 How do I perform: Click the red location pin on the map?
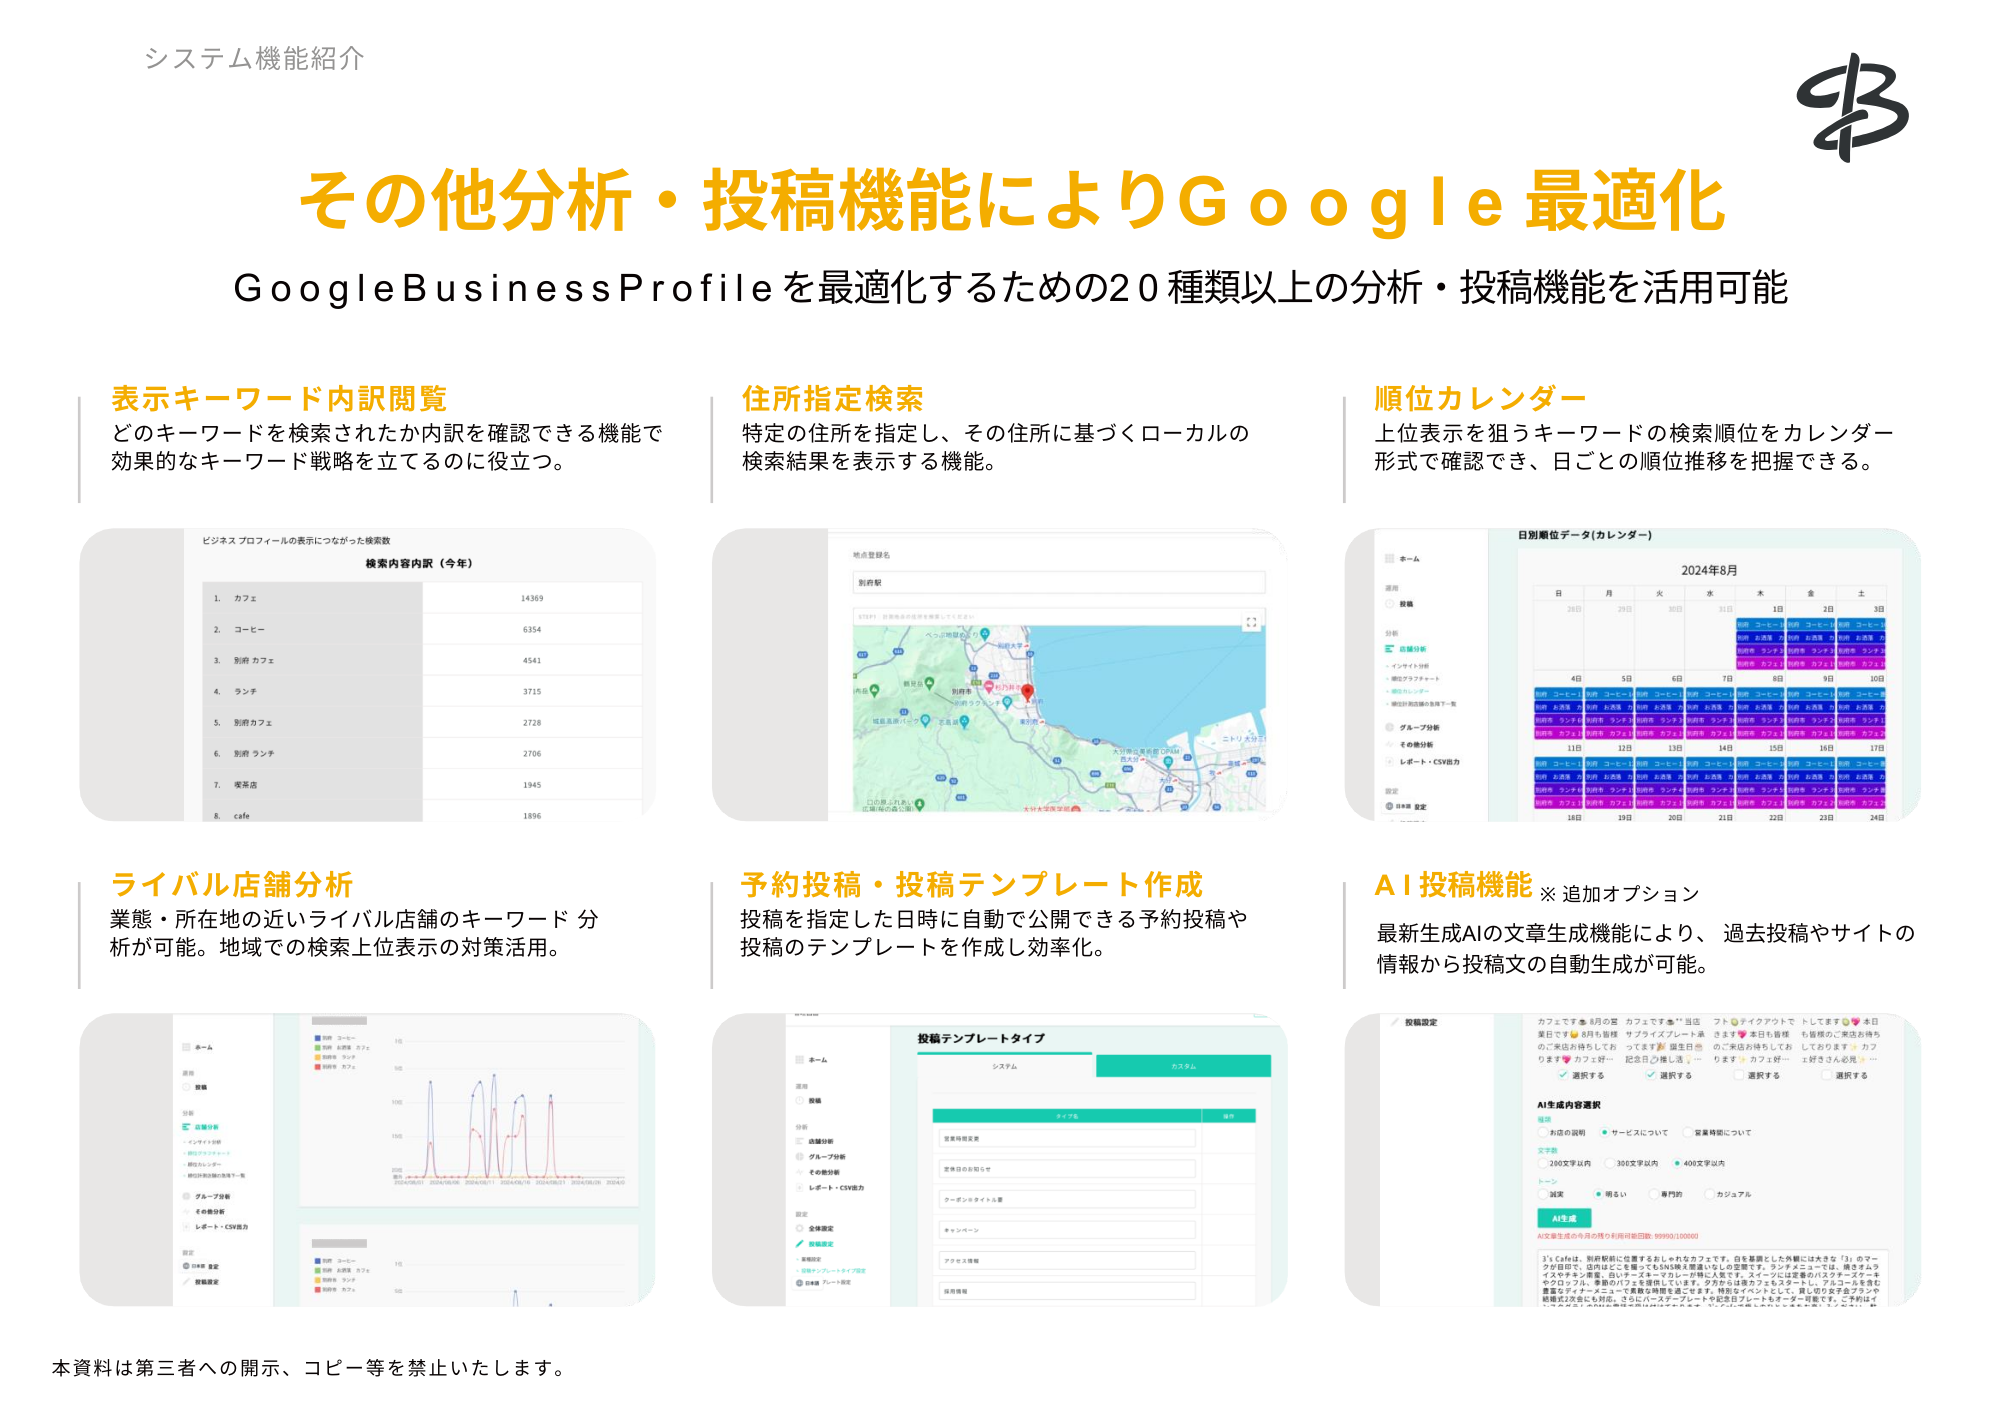(1027, 692)
